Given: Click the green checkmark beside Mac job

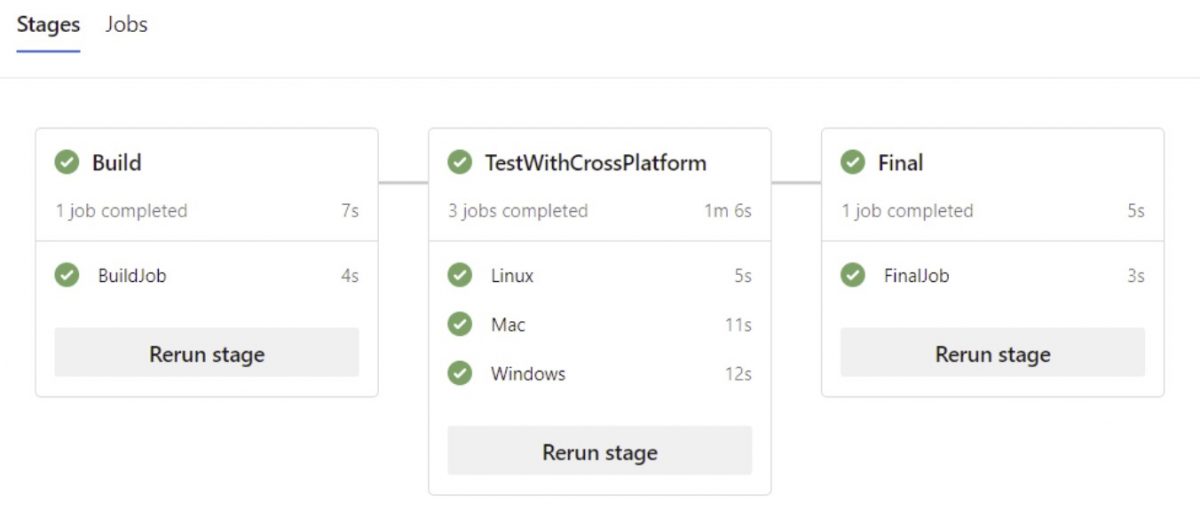Looking at the screenshot, I should (460, 324).
